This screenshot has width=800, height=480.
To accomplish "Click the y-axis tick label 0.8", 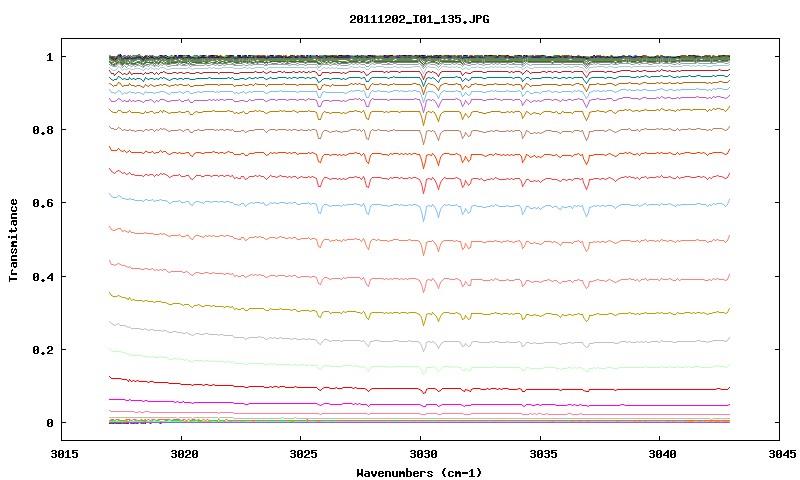I will pyautogui.click(x=43, y=130).
